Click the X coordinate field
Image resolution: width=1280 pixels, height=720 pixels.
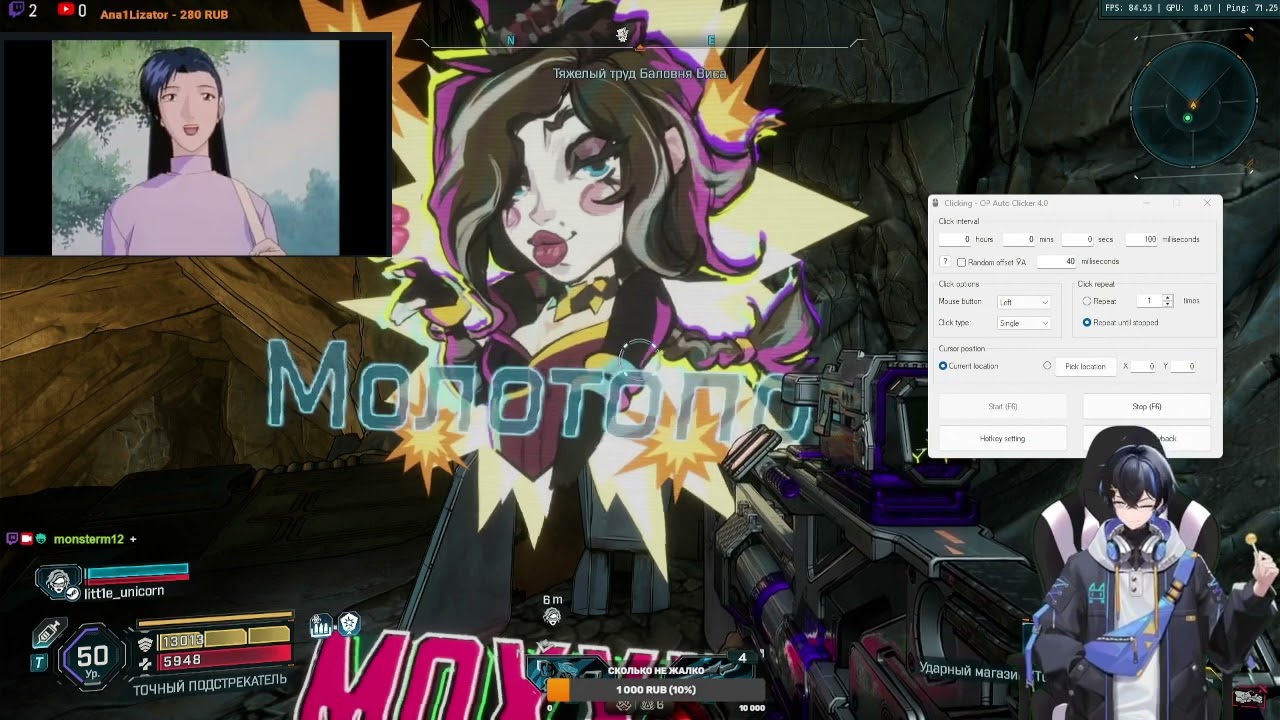point(1145,366)
